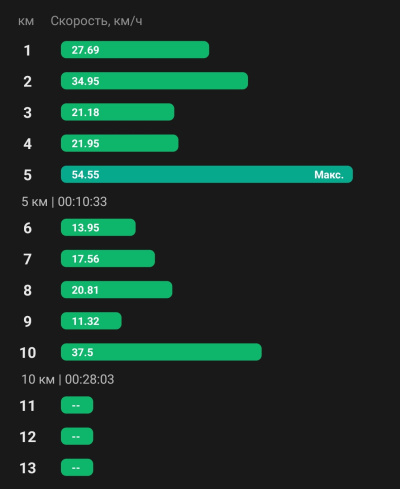Viewport: 400px width, 489px height.
Task: Select kilometer number 5 row label
Action: (x=27, y=175)
